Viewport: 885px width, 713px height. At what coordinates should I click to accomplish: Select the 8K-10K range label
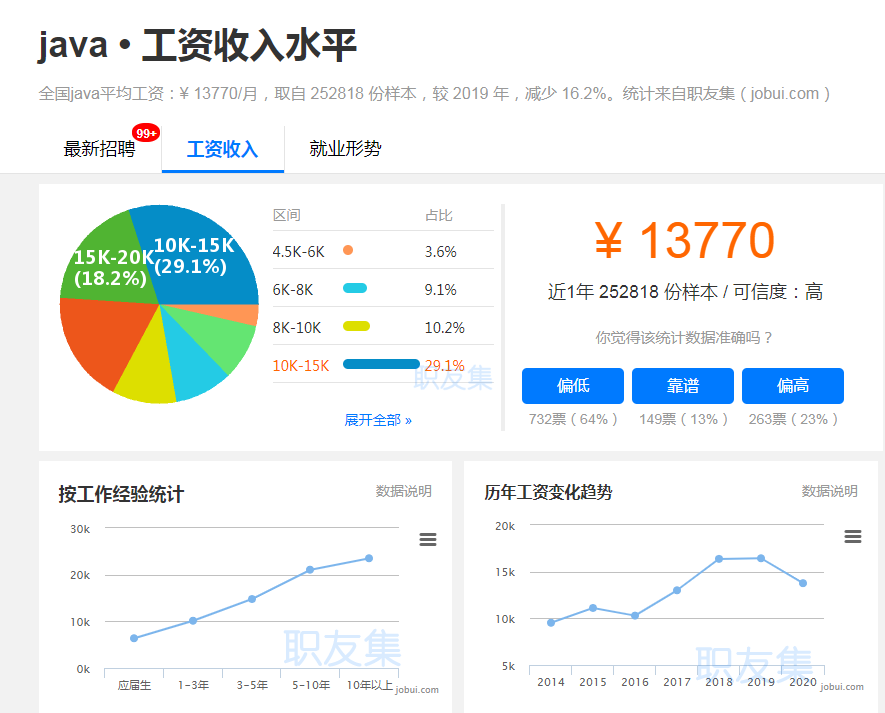click(x=297, y=327)
